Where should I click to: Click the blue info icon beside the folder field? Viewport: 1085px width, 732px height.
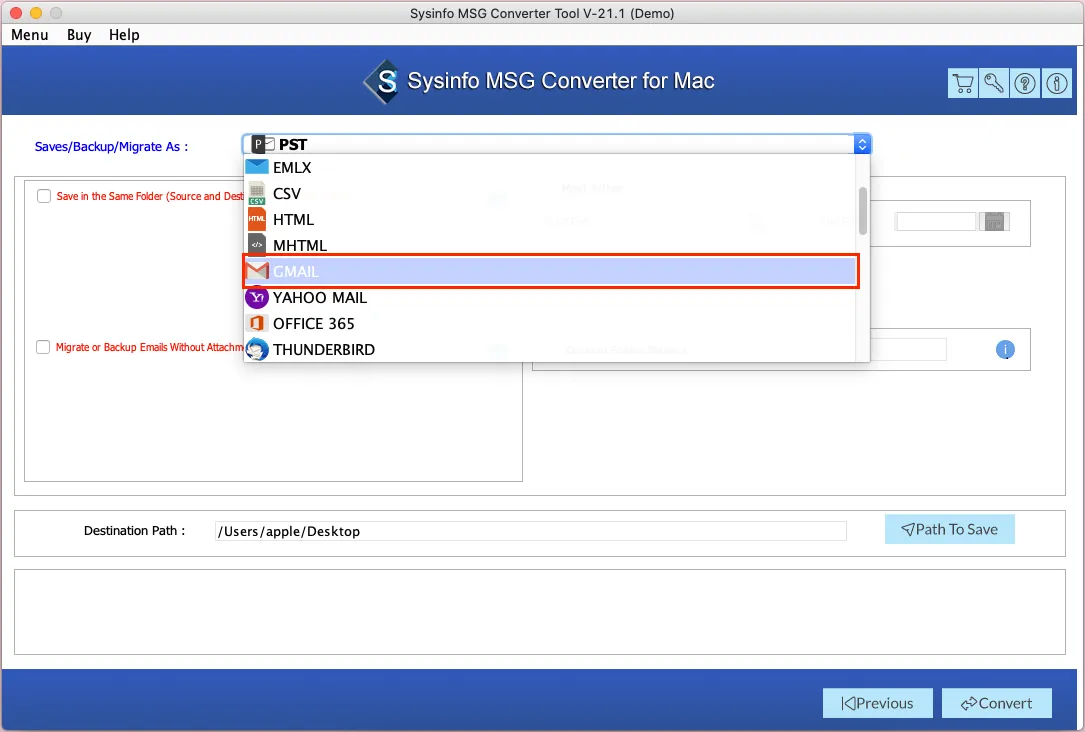pyautogui.click(x=1005, y=350)
